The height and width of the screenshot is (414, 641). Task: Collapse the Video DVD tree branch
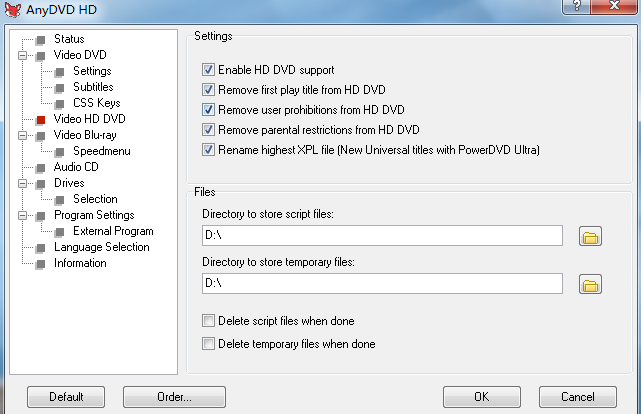22,55
